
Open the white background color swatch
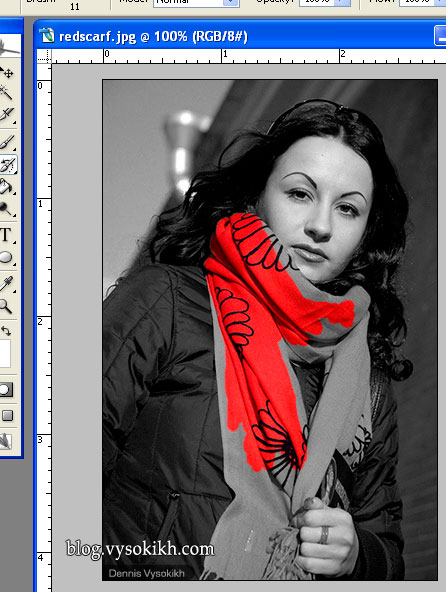coord(5,353)
